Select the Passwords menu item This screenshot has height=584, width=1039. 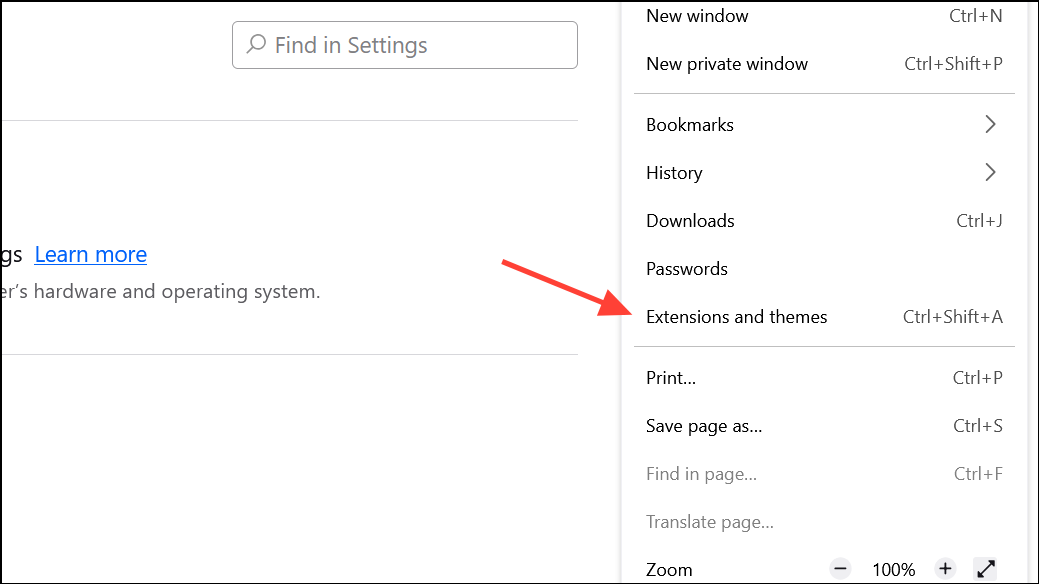(687, 269)
